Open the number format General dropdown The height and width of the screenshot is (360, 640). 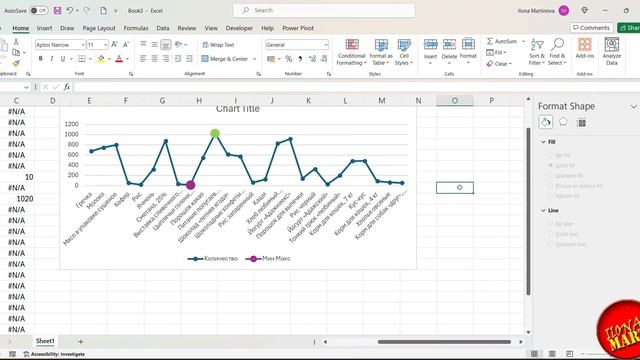coord(326,44)
